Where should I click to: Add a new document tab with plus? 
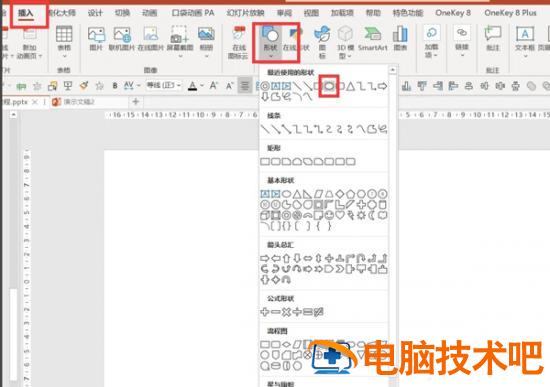click(136, 102)
